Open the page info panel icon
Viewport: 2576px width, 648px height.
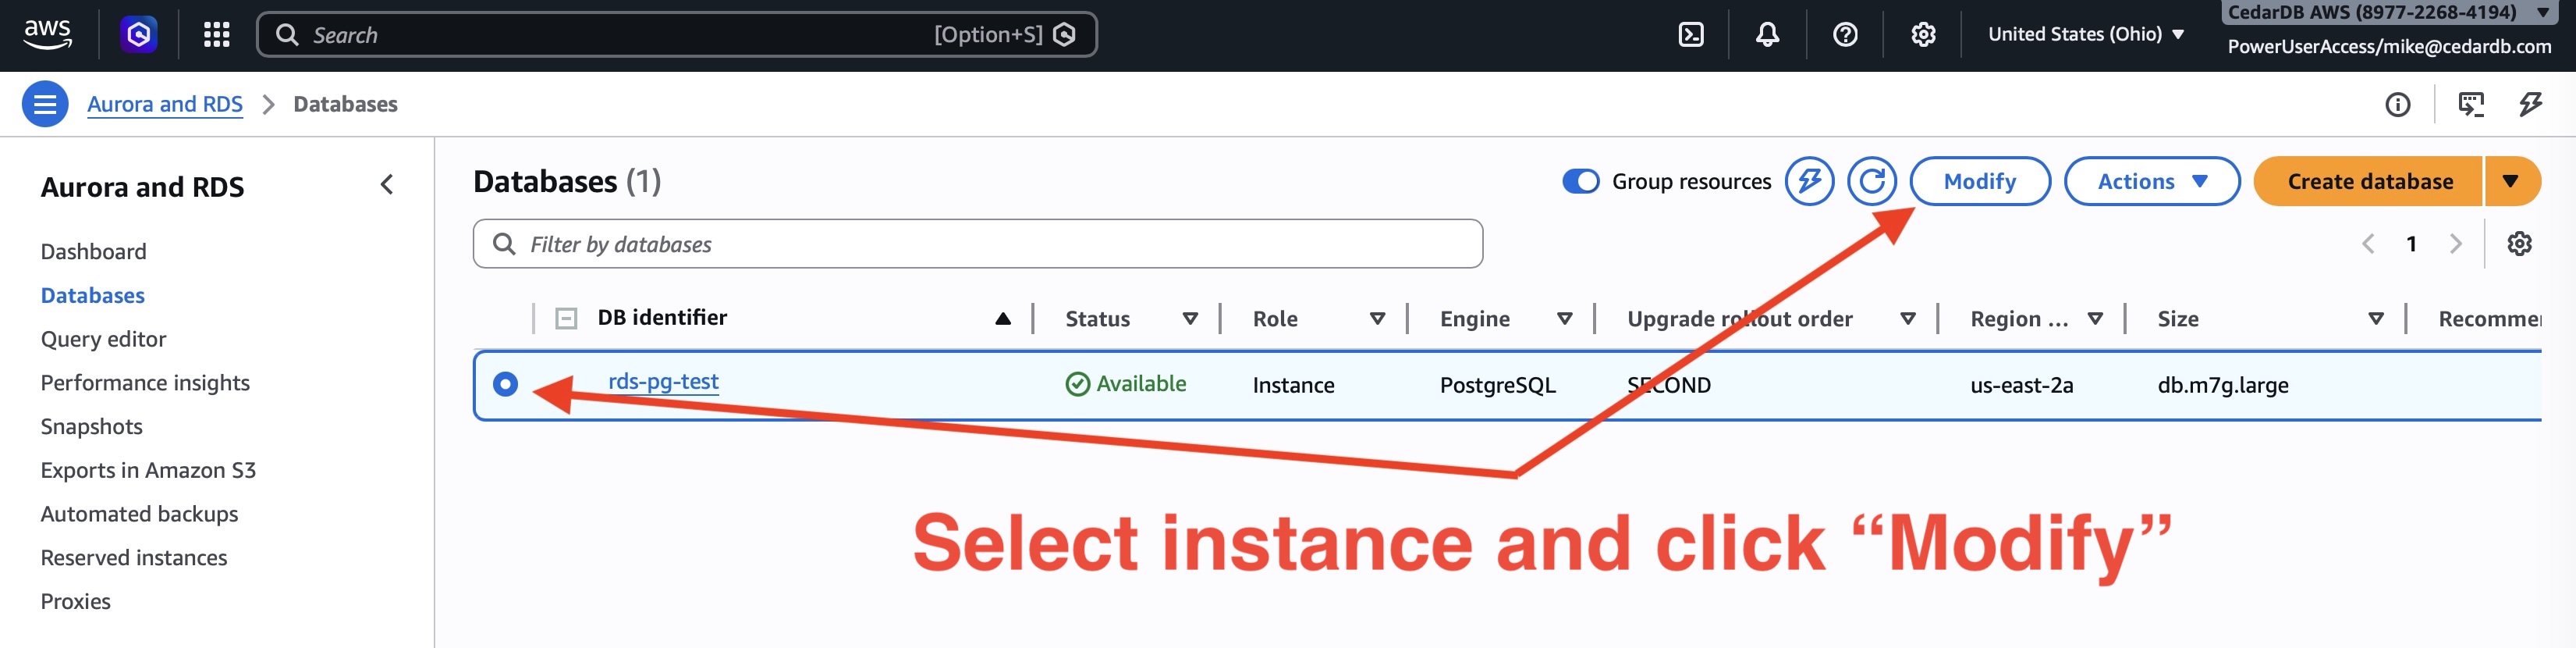2397,104
